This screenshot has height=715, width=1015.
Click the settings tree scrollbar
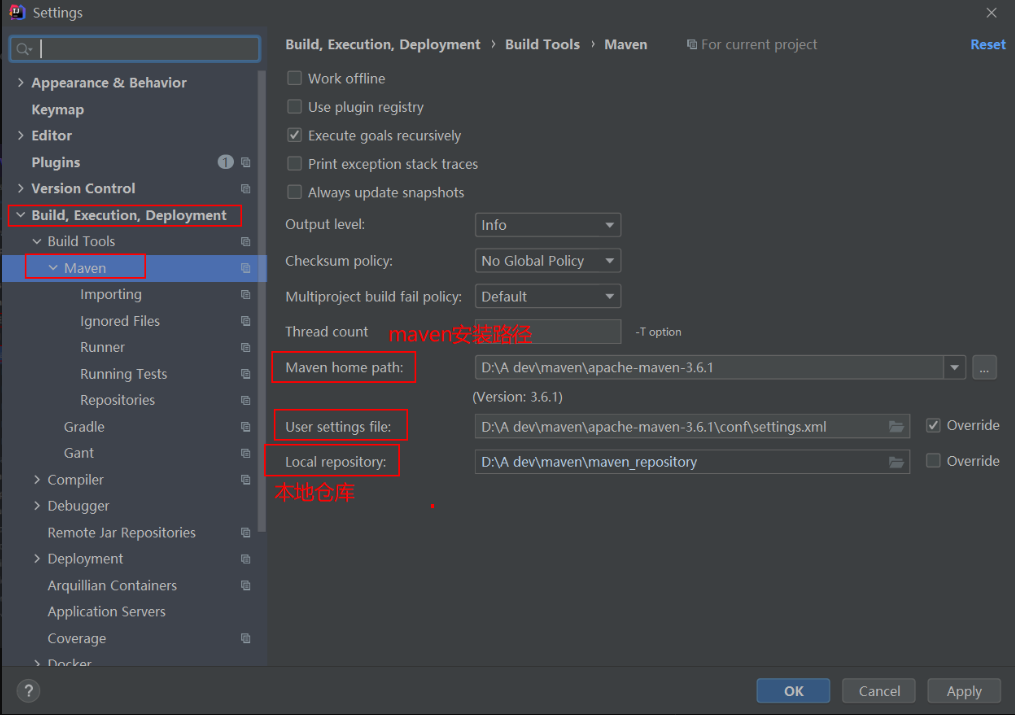click(x=262, y=300)
